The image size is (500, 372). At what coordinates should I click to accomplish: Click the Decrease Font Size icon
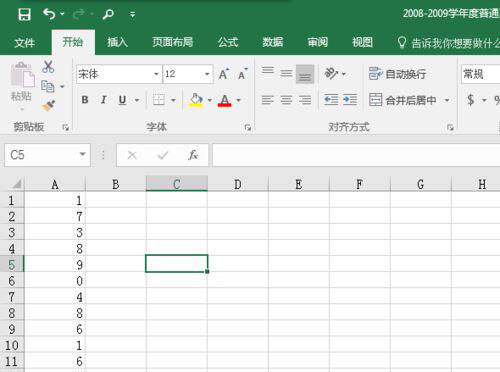243,74
